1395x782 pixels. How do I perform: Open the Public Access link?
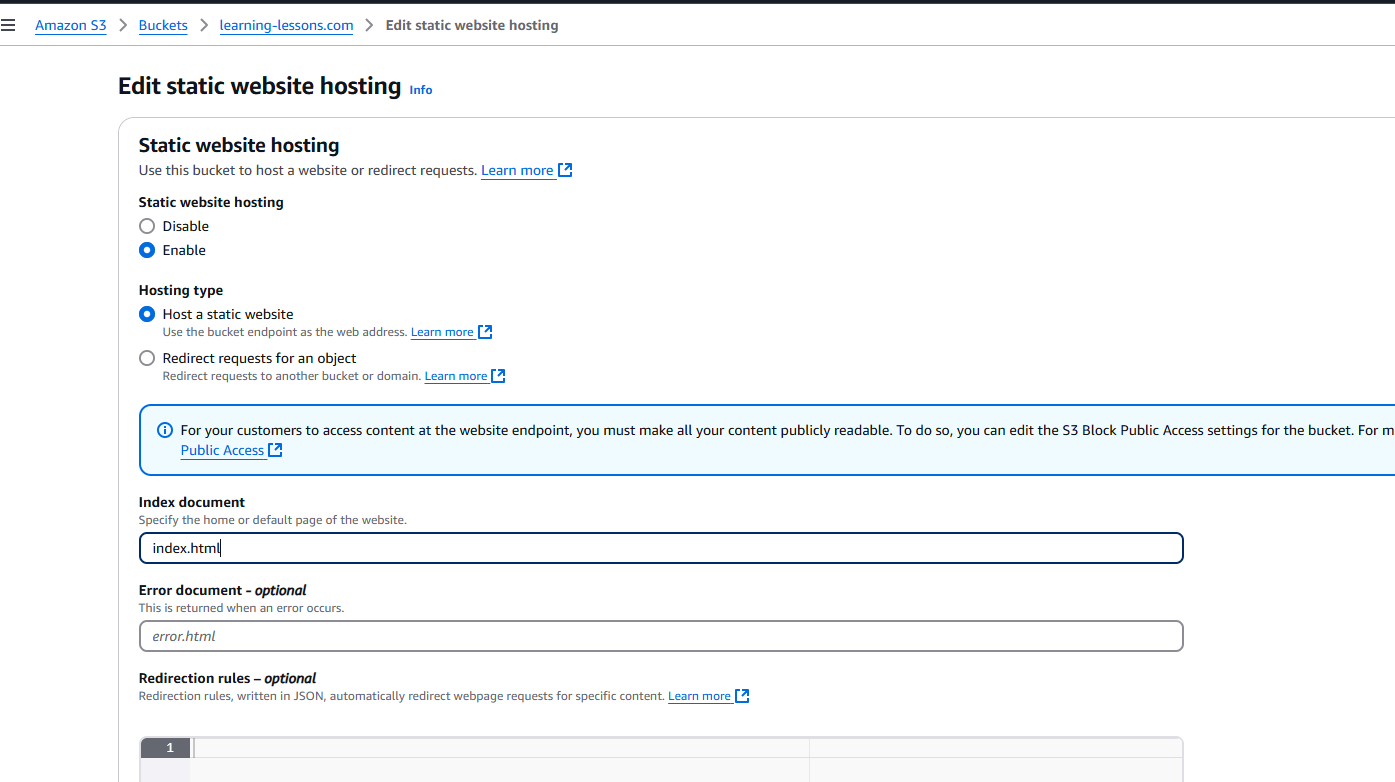pos(222,451)
